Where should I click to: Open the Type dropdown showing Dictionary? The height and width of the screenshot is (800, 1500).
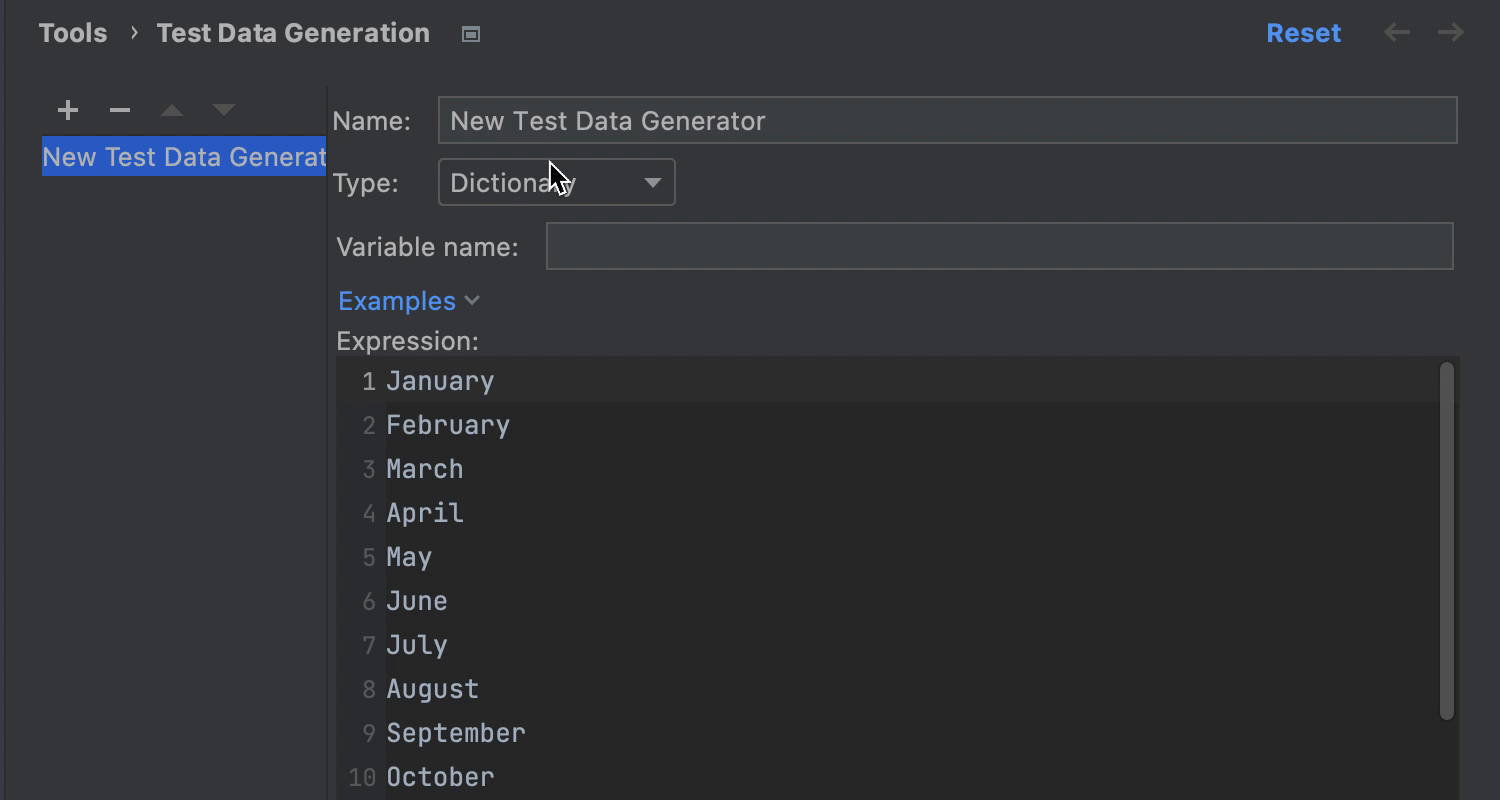point(556,183)
